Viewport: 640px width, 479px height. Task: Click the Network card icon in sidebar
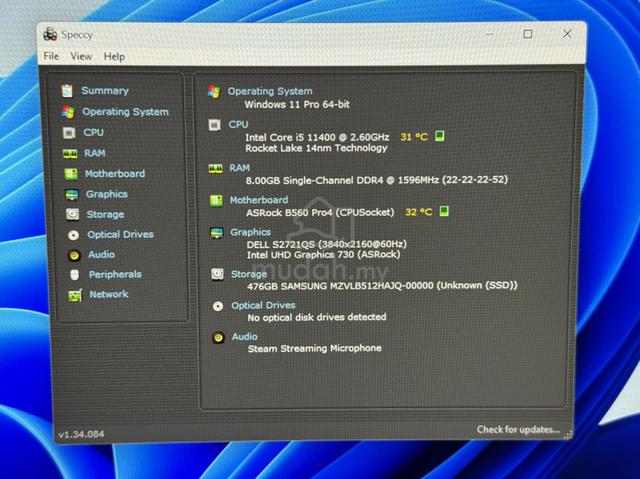[75, 295]
